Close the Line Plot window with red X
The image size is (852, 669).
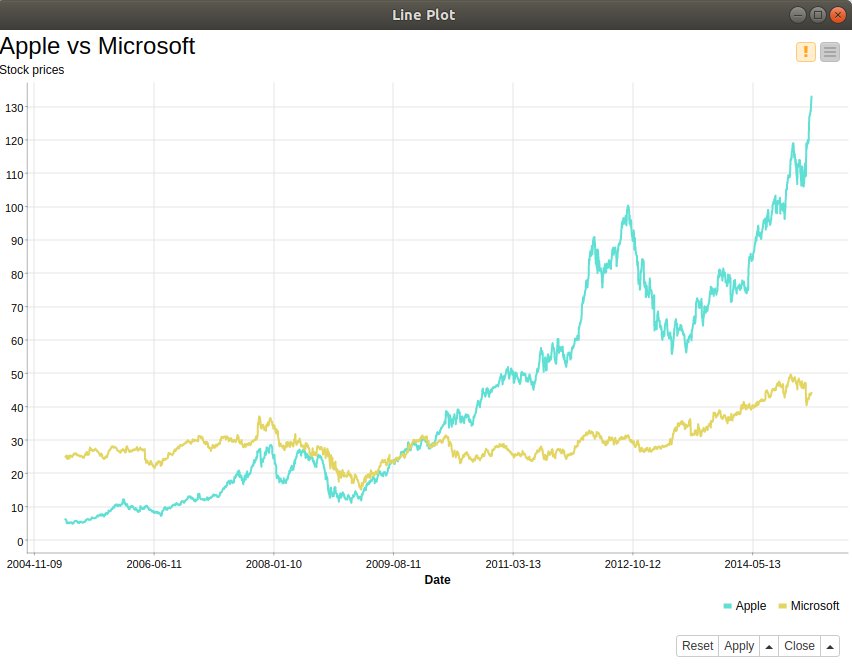pyautogui.click(x=837, y=15)
